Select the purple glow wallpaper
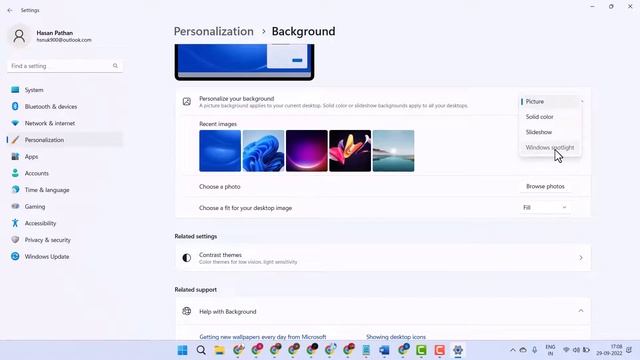The height and width of the screenshot is (360, 640). coord(307,151)
